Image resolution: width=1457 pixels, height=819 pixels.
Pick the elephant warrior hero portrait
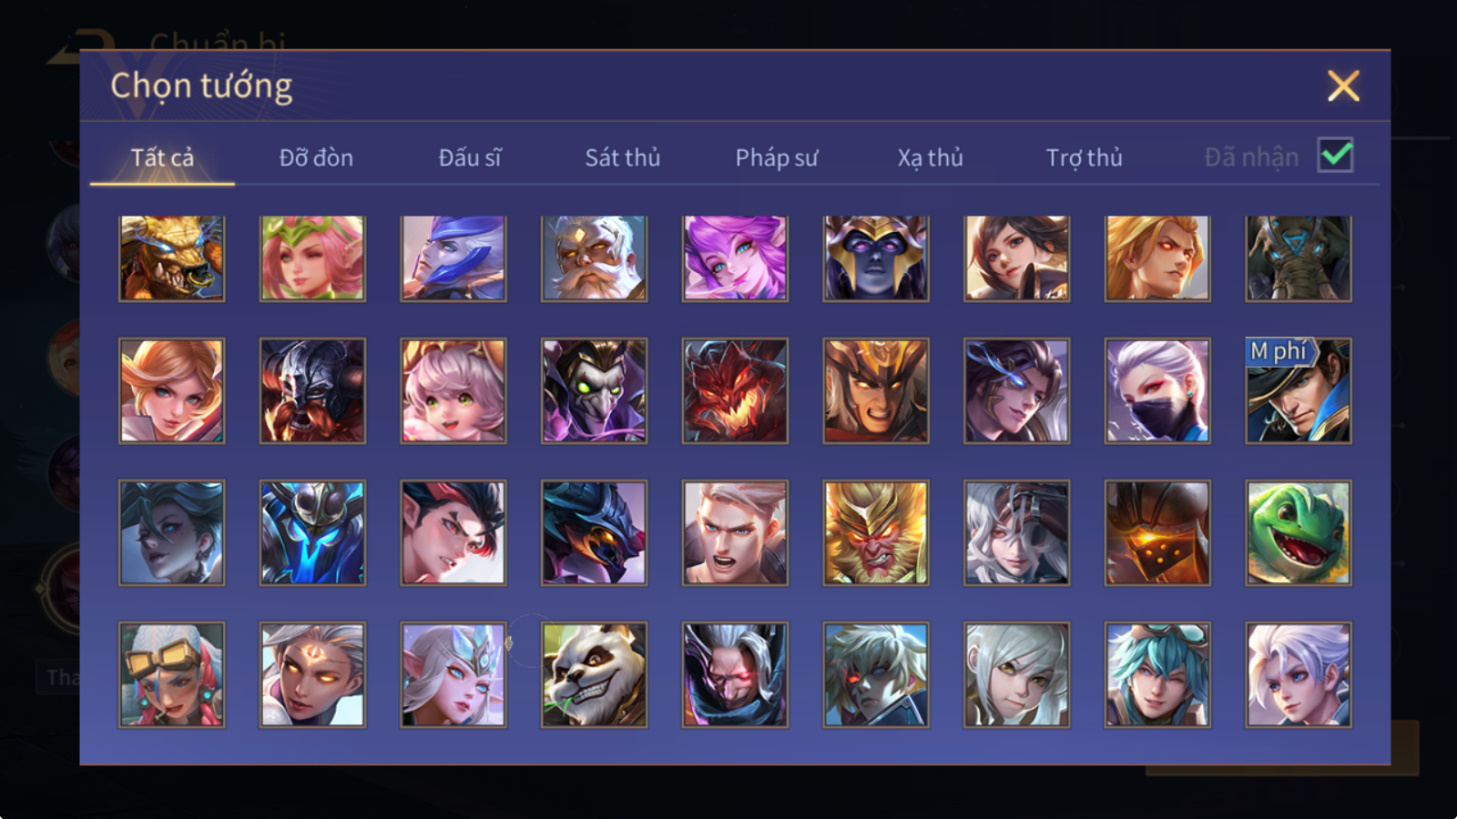tap(1298, 258)
